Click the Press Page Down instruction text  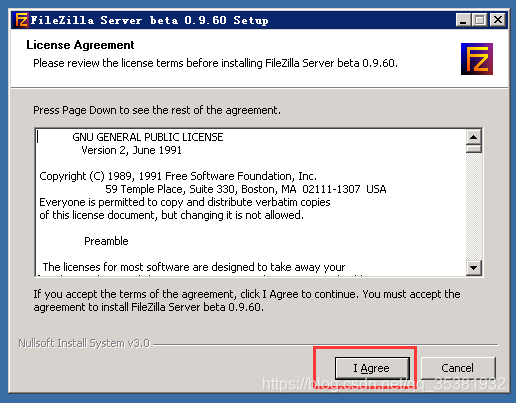pos(157,110)
